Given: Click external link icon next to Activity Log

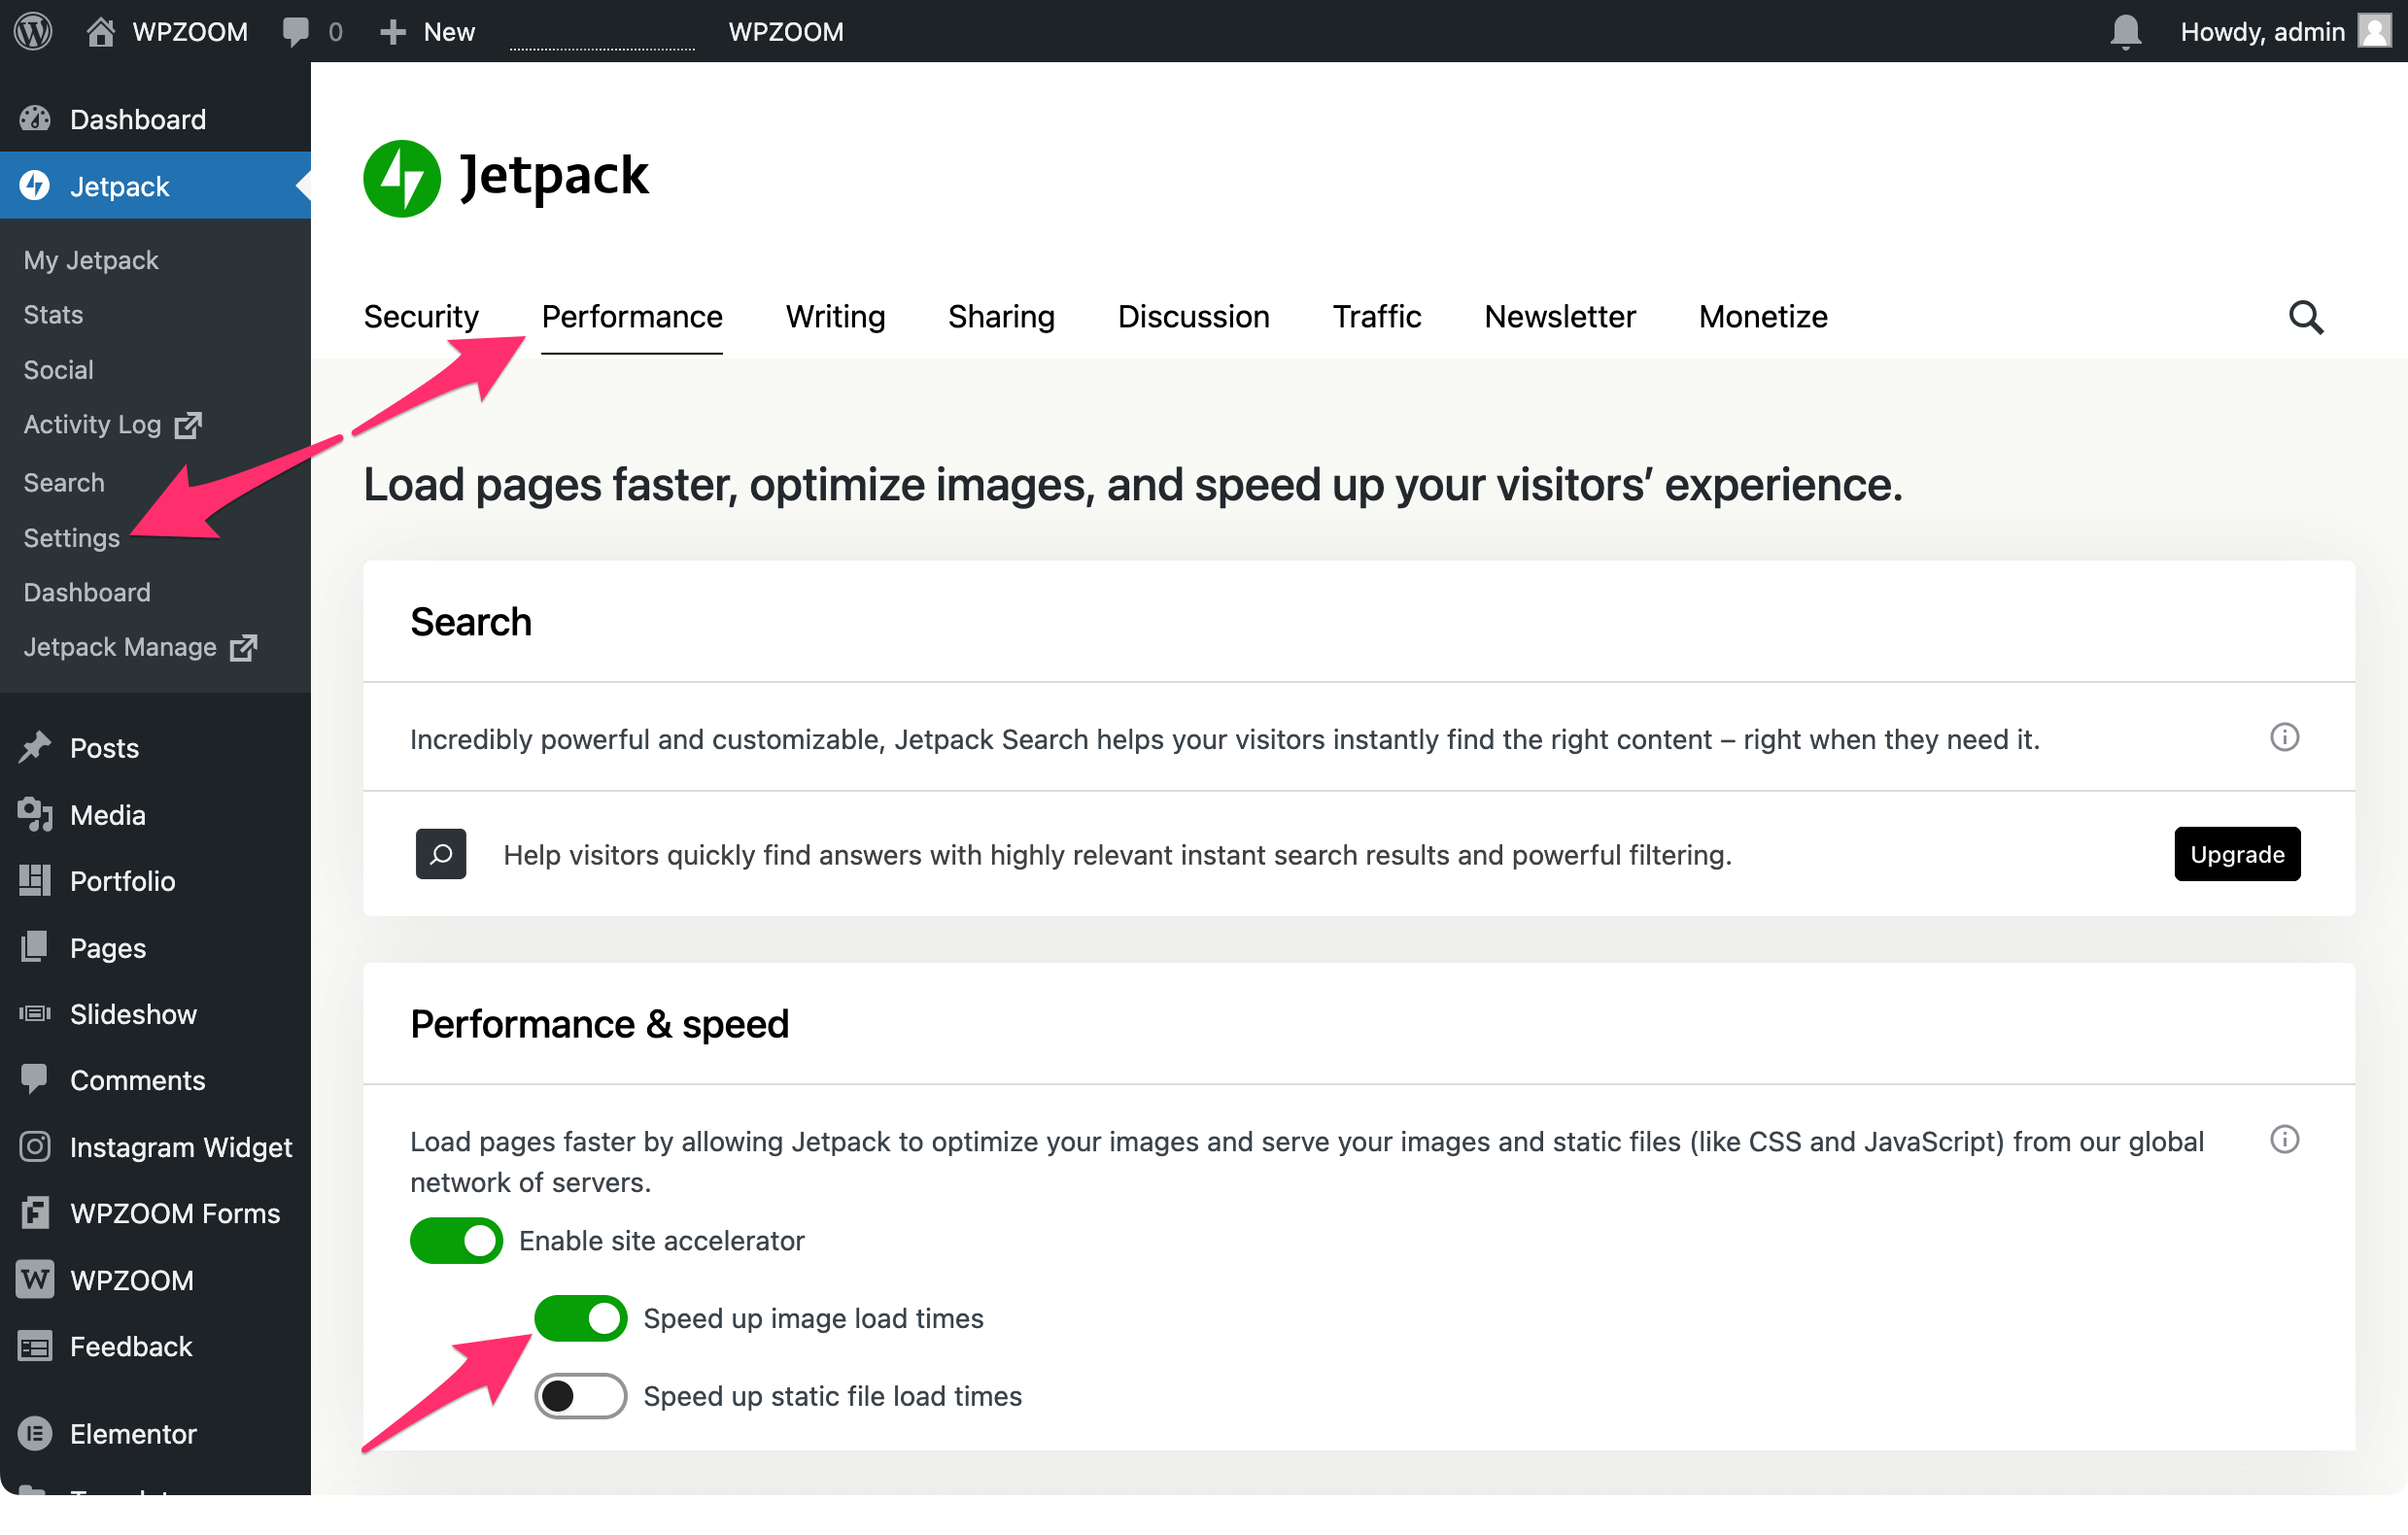Looking at the screenshot, I should tap(188, 425).
